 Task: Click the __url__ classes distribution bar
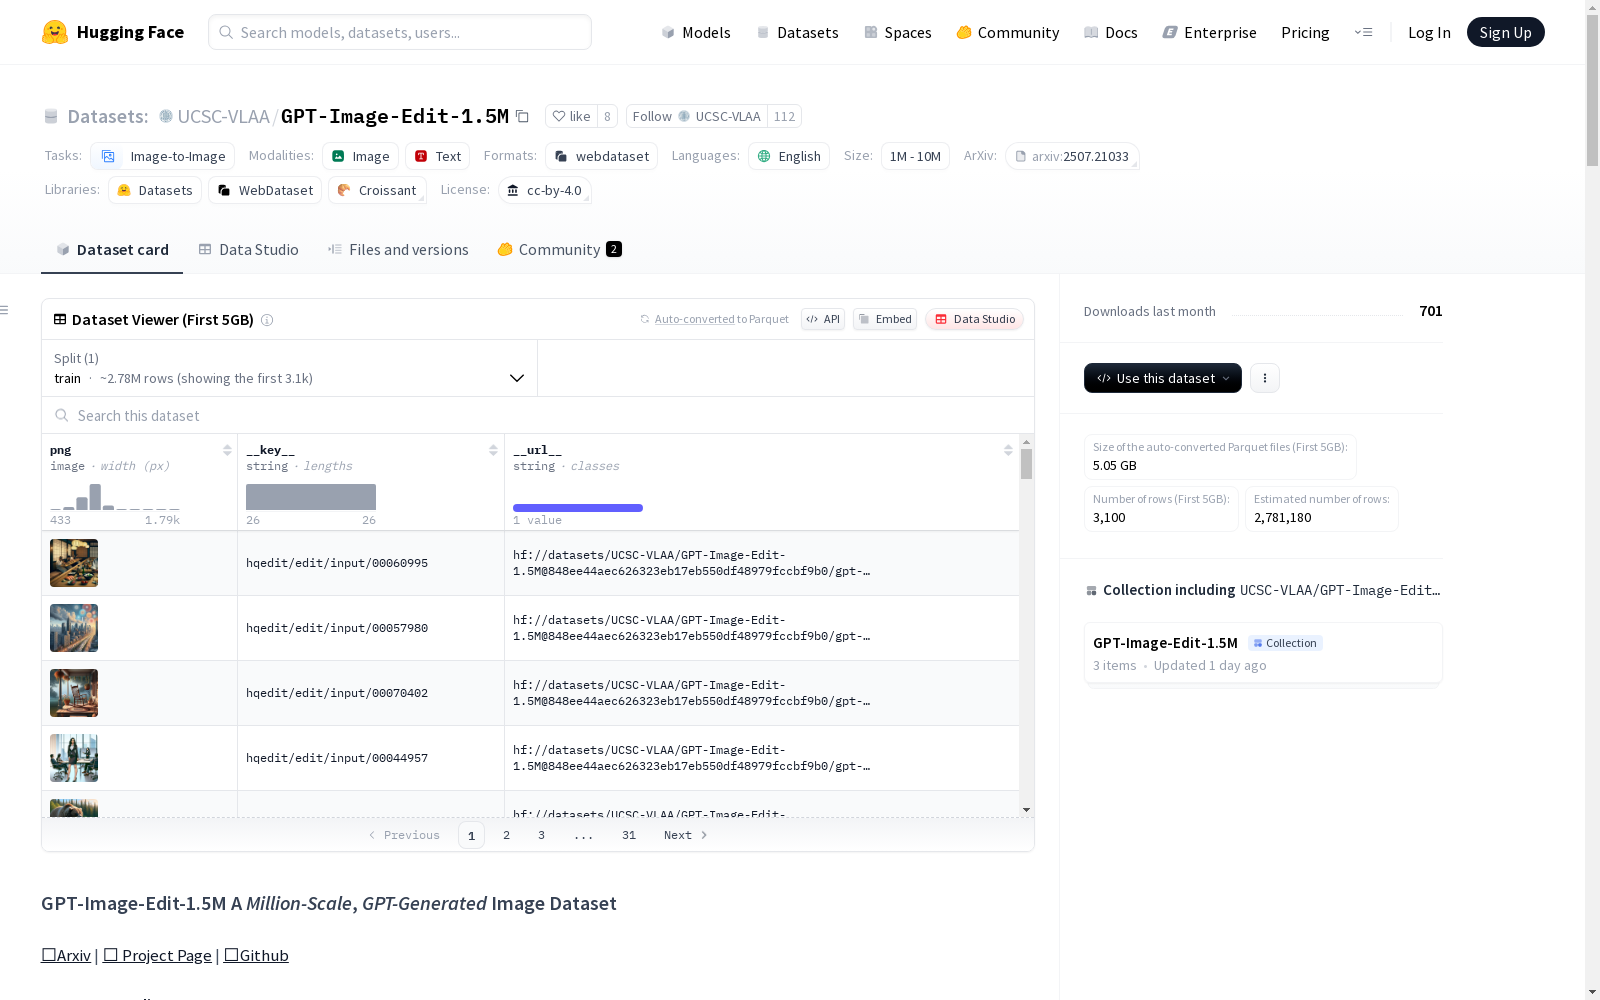click(x=578, y=508)
